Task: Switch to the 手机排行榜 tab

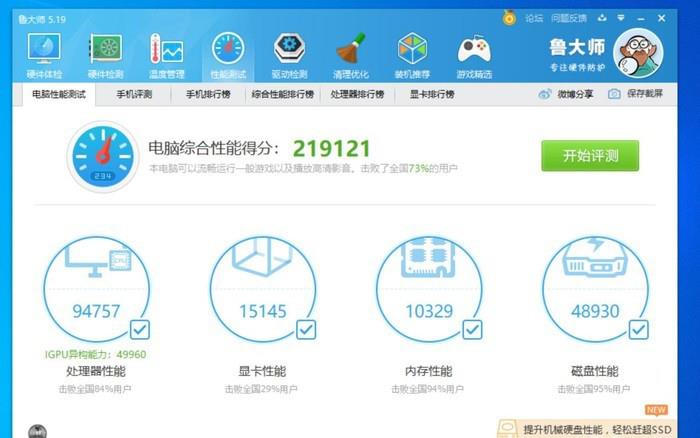Action: (208, 94)
